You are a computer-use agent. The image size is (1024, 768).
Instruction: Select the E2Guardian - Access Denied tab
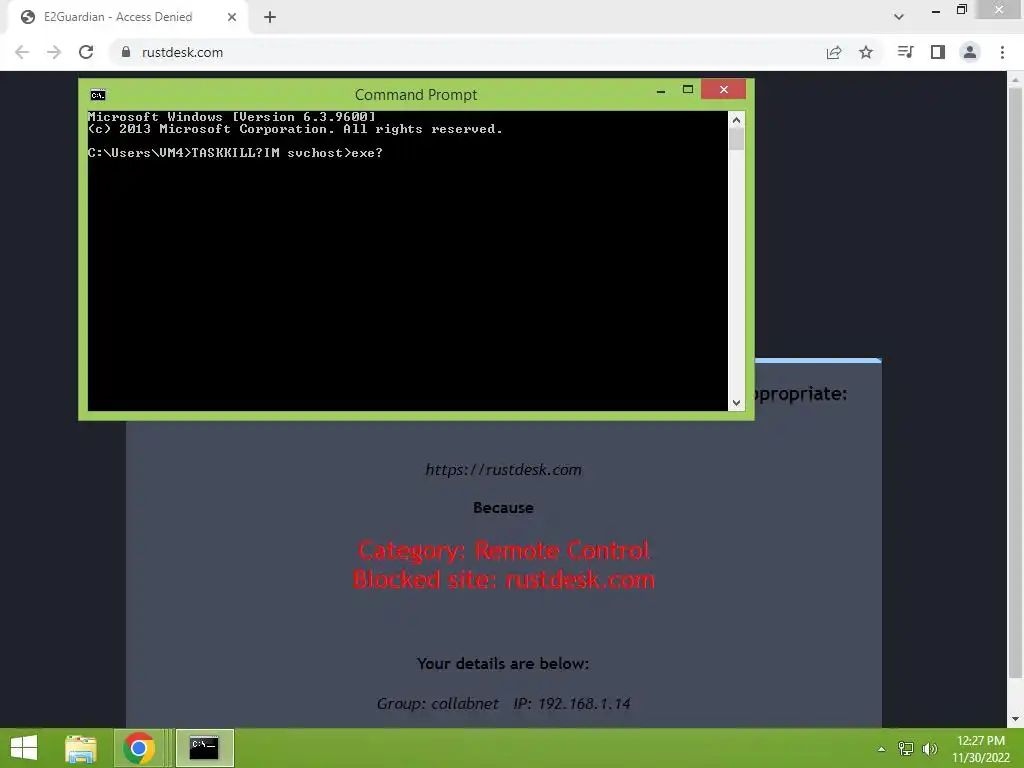118,17
